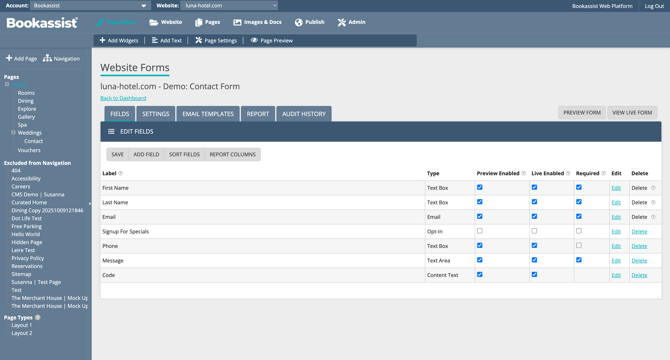Select Free Parking page in sidebar
This screenshot has height=360, width=670.
[x=26, y=226]
